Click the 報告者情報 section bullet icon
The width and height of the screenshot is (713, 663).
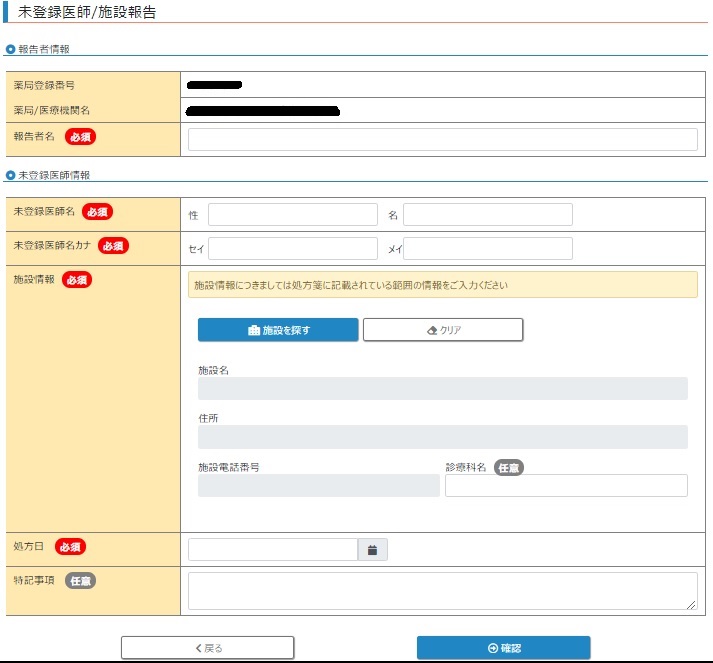11,49
